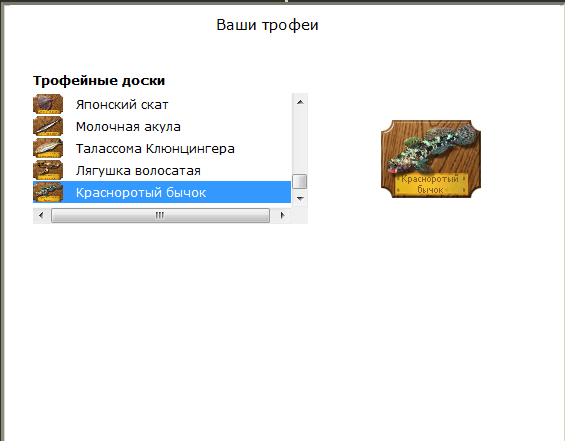This screenshot has width=565, height=441.
Task: Click the horizontal scrollbar thumb
Action: click(x=160, y=215)
